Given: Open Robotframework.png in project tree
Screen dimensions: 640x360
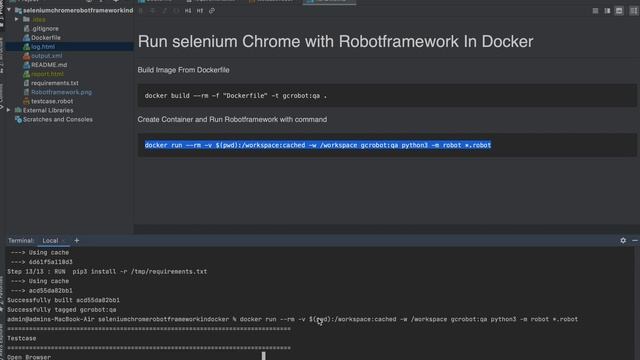Looking at the screenshot, I should coord(61,92).
